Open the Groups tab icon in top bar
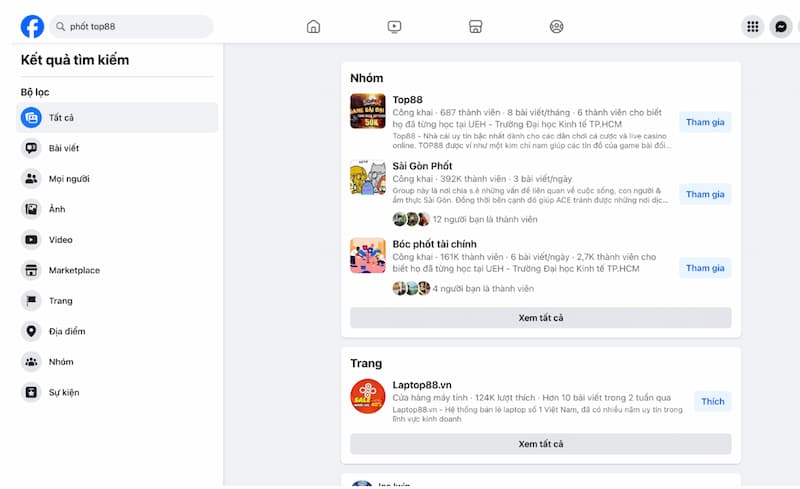 pos(557,27)
